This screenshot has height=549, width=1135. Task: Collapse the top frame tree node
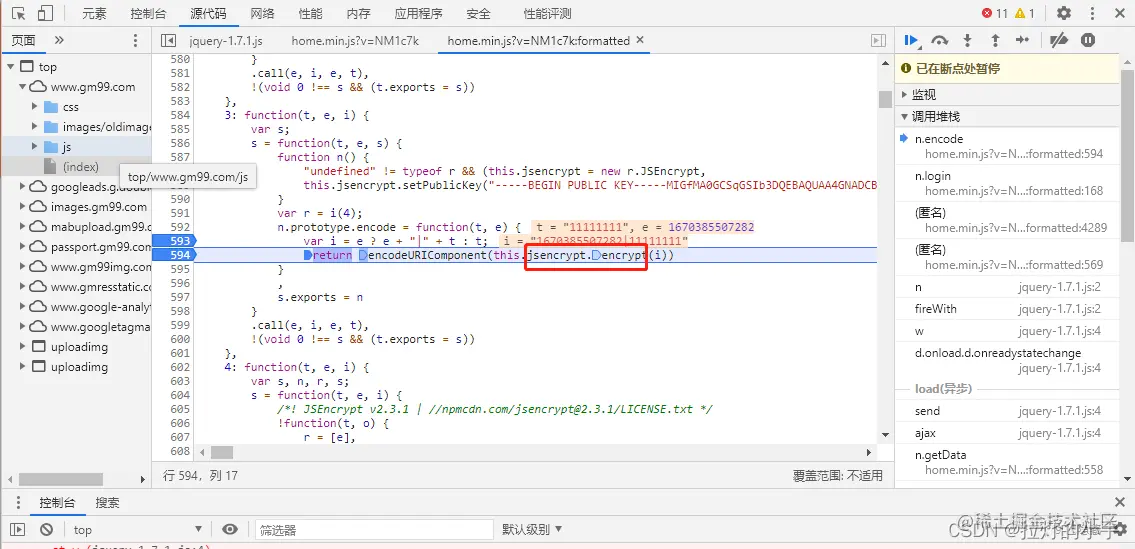point(11,67)
